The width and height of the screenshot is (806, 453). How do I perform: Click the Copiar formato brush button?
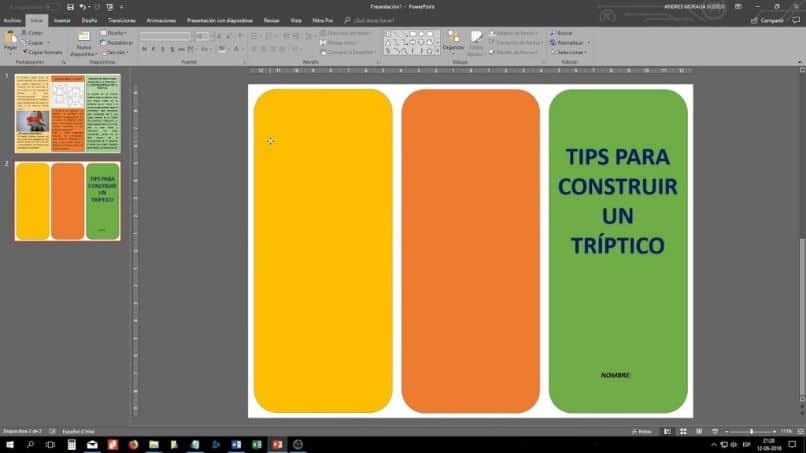click(x=42, y=52)
